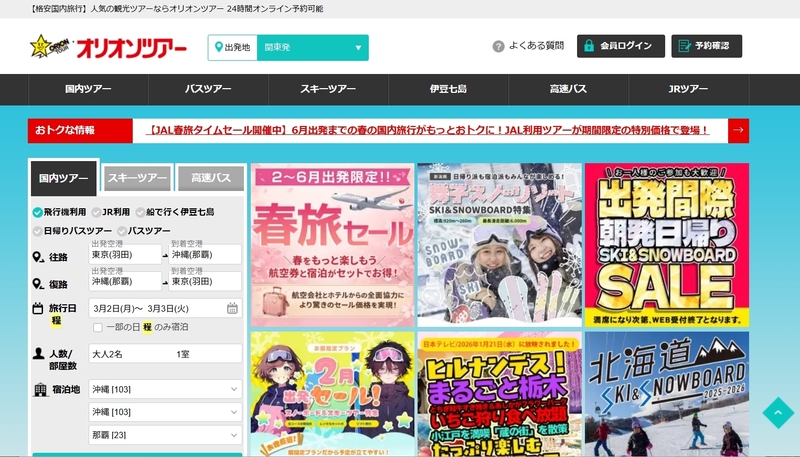Screen dimensions: 800x457
Task: Open the 往路 departure airport 東京(羽田) selector
Action: coord(125,255)
